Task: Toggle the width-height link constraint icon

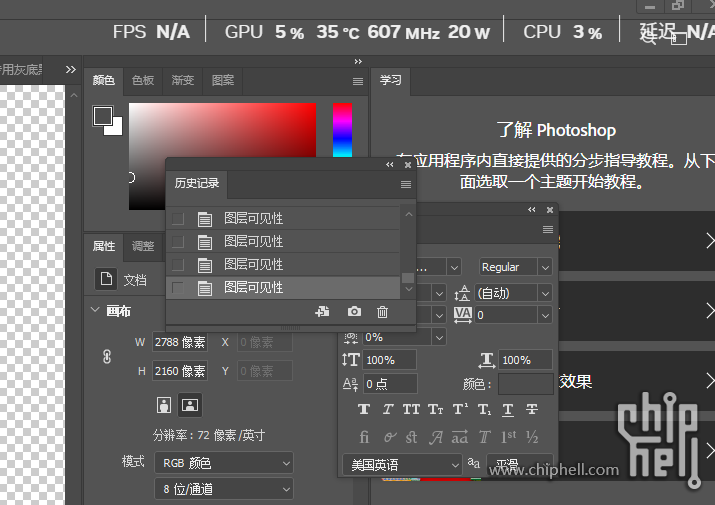Action: point(107,356)
